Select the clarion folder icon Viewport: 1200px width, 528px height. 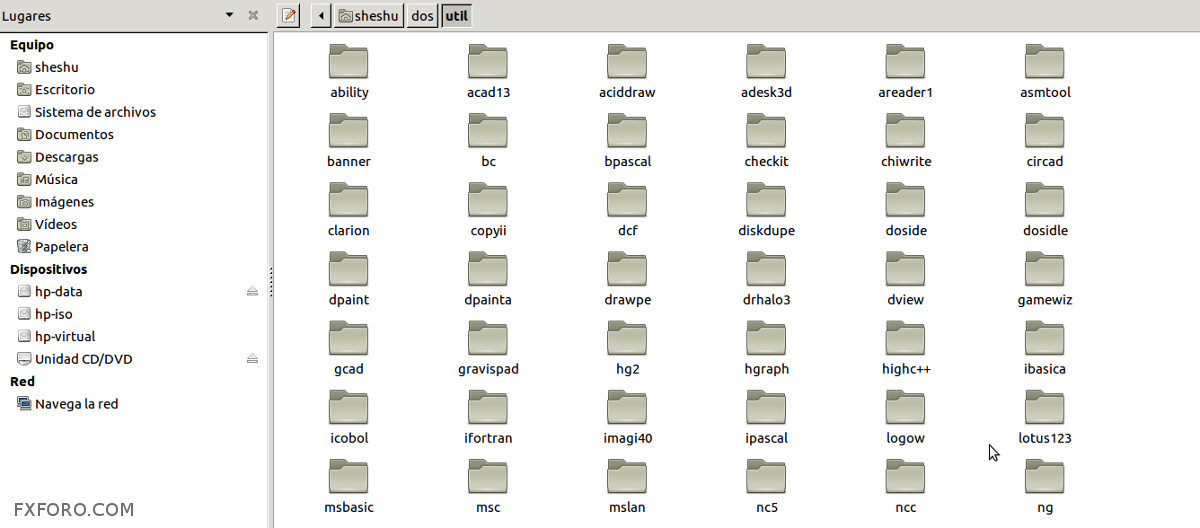pos(349,200)
